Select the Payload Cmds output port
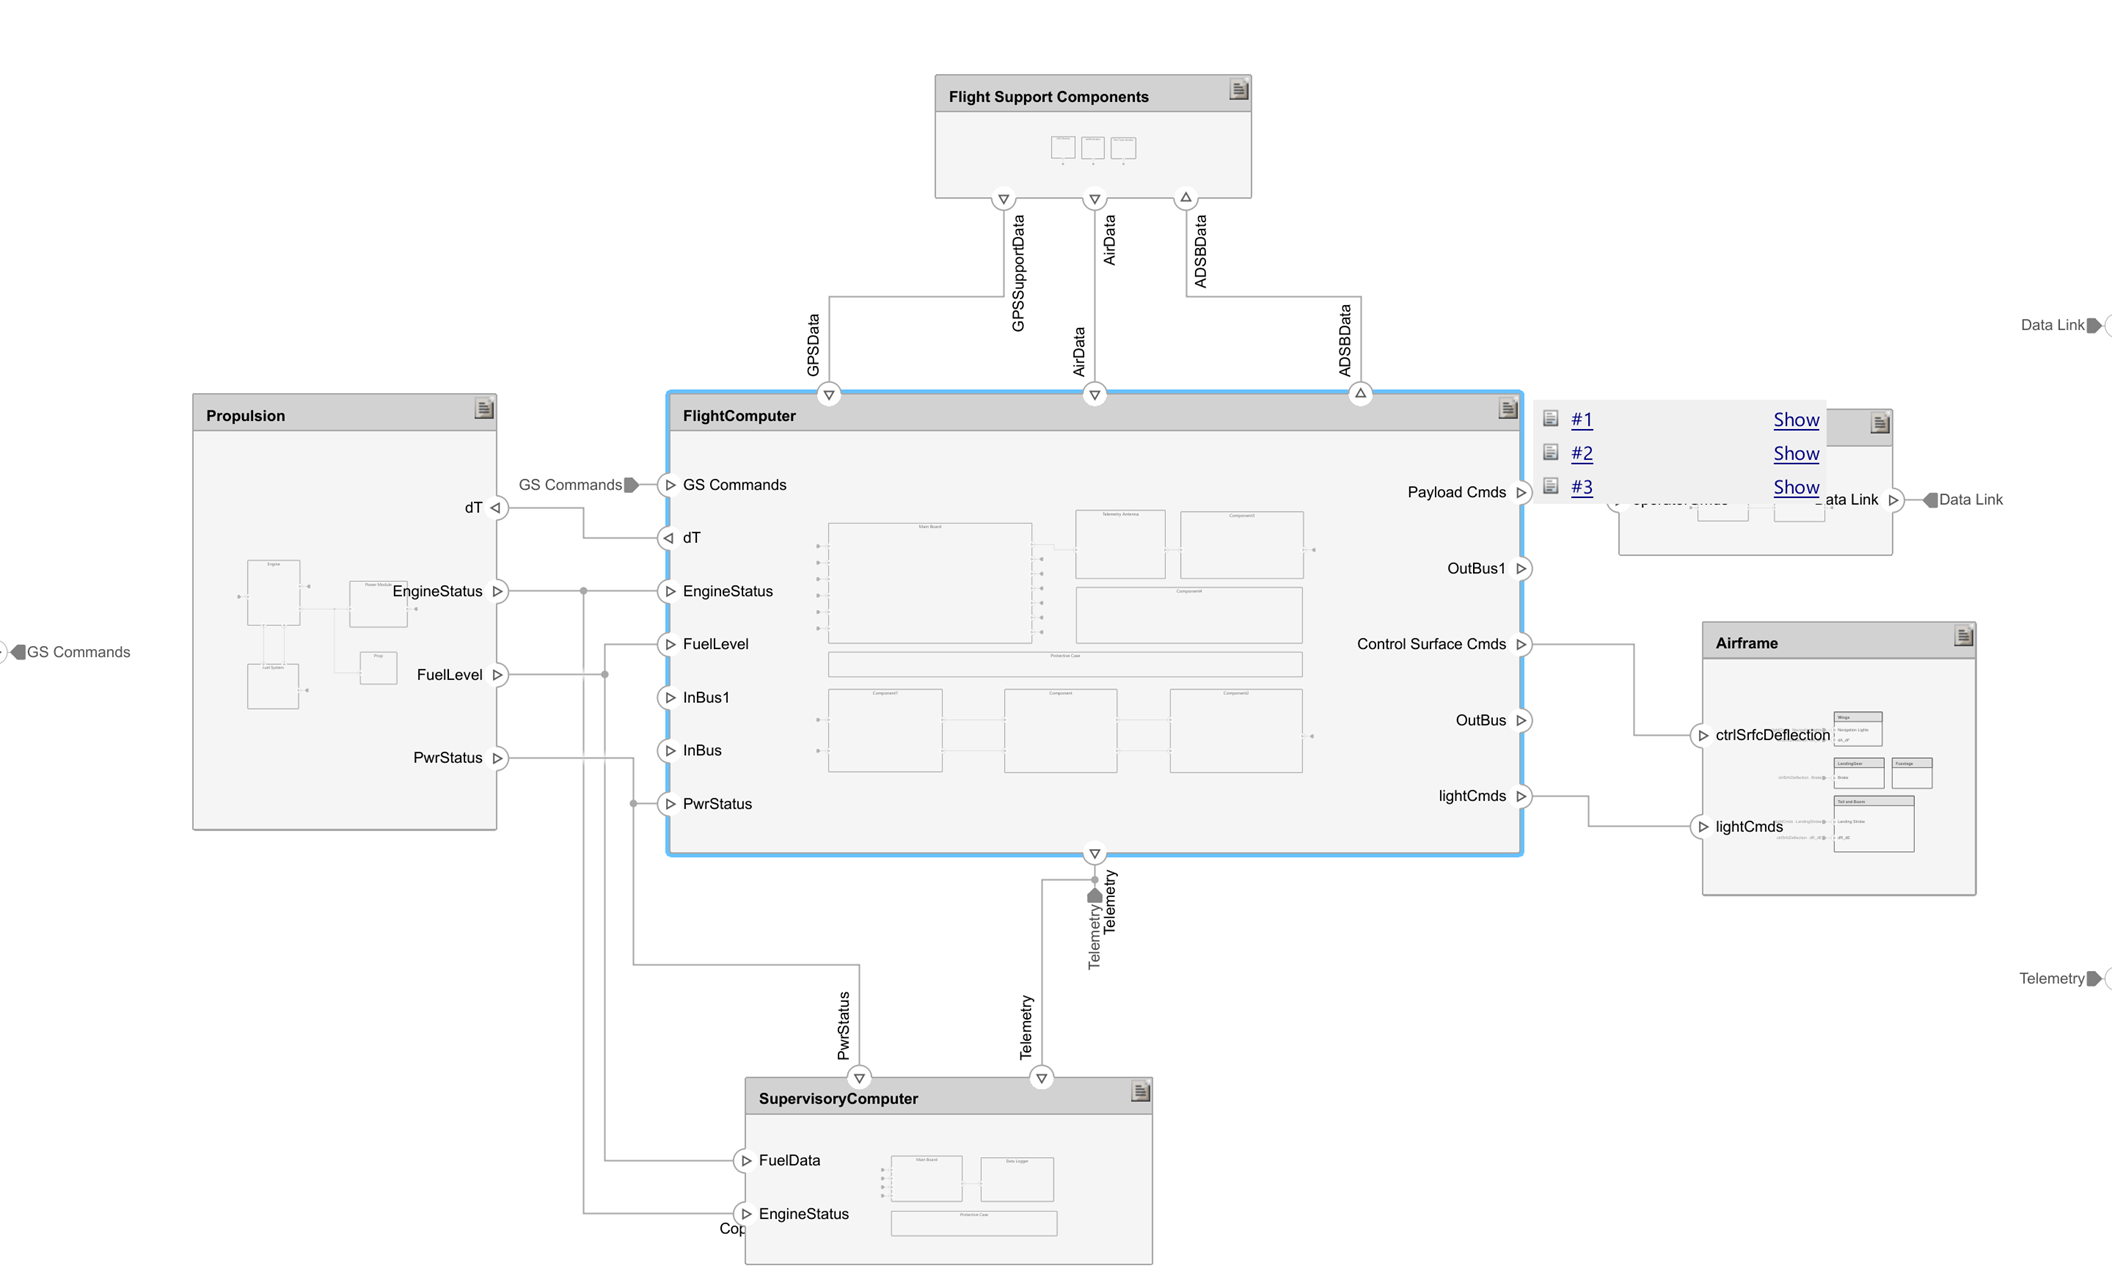The width and height of the screenshot is (2112, 1285). coord(1521,492)
